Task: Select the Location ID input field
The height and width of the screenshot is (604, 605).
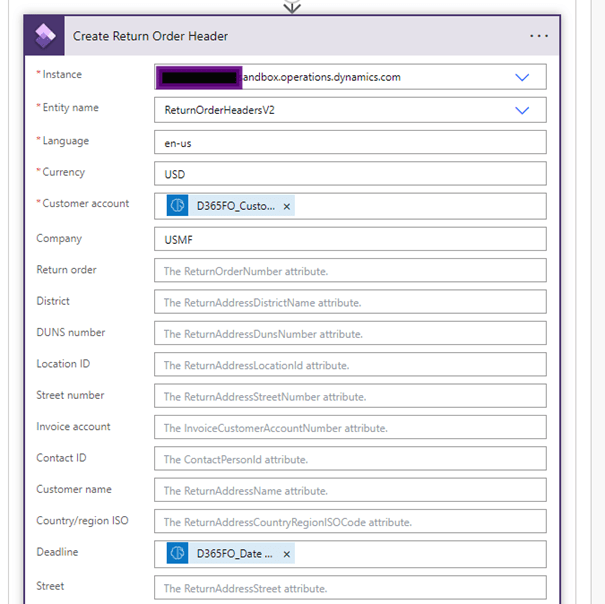Action: click(x=350, y=365)
